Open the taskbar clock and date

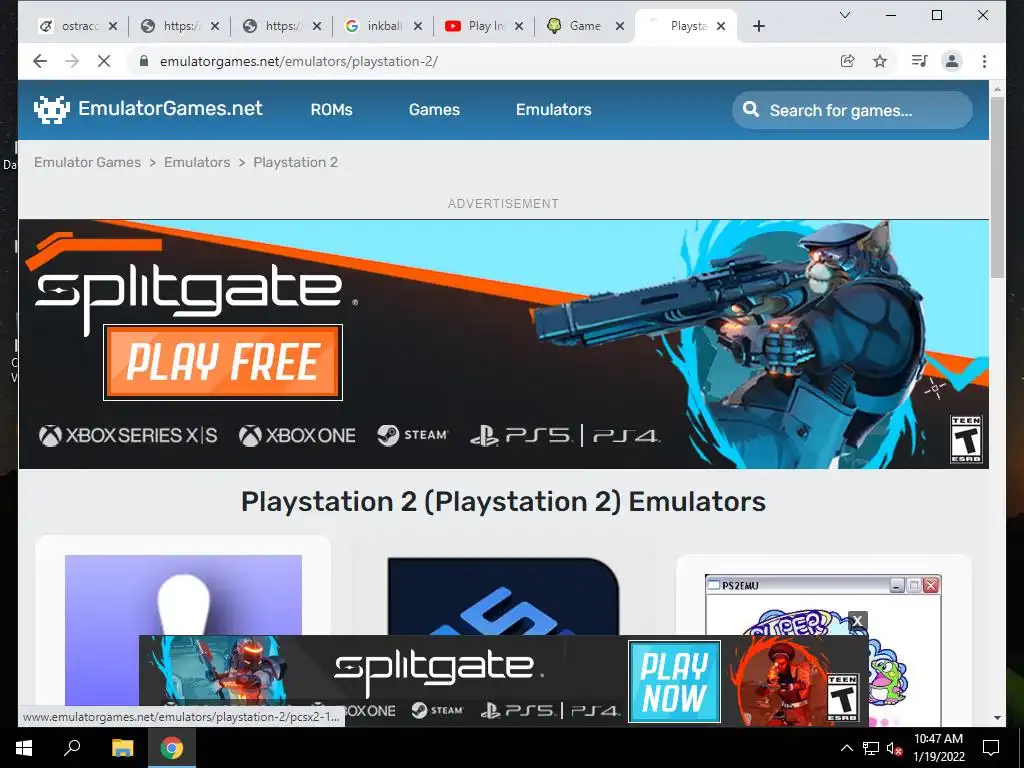[x=938, y=748]
